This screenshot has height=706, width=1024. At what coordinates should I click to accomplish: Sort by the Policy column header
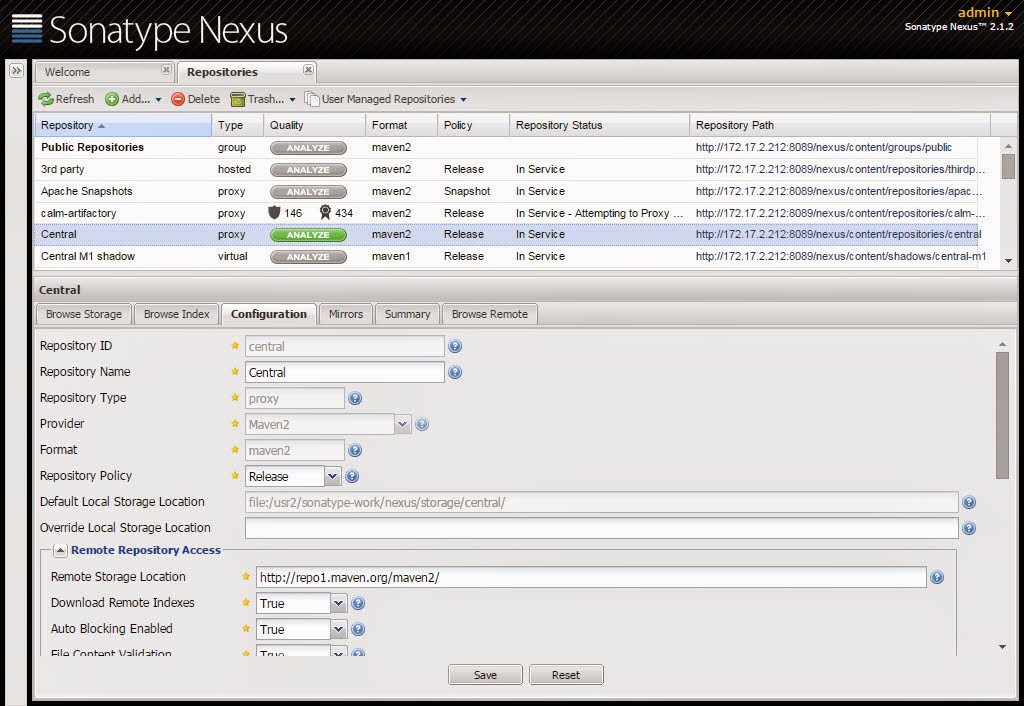[473, 125]
